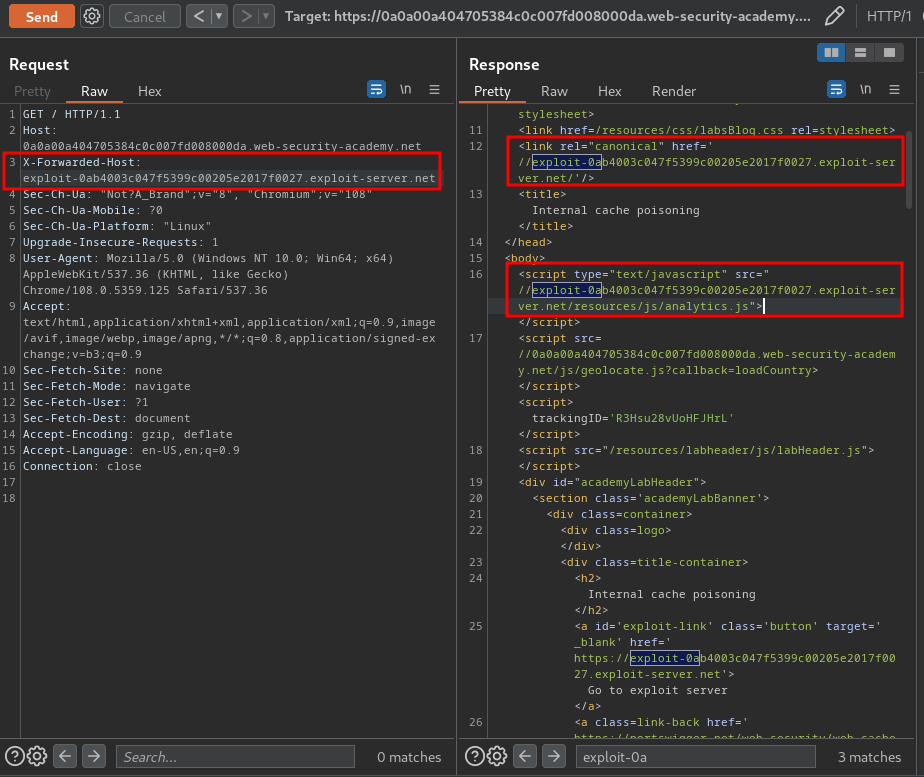The height and width of the screenshot is (777, 924).
Task: Open the help icon below the Response panel
Action: (x=474, y=756)
